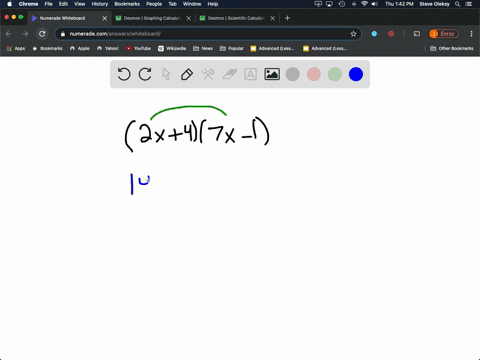Image resolution: width=480 pixels, height=360 pixels.
Task: Click the blue extension icon
Action: pyautogui.click(x=374, y=34)
